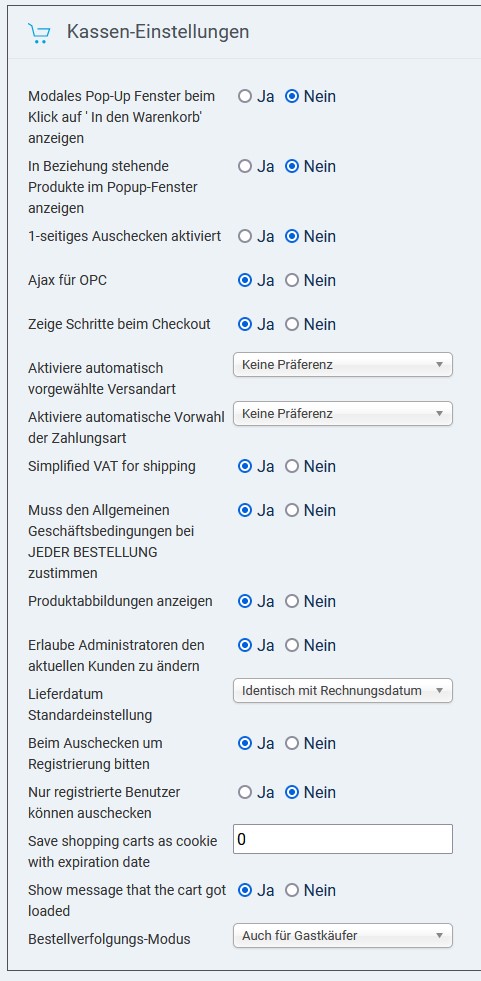Choose Ja for Nur registrierte Benutzer können auschecken
The height and width of the screenshot is (981, 481).
pyautogui.click(x=245, y=792)
